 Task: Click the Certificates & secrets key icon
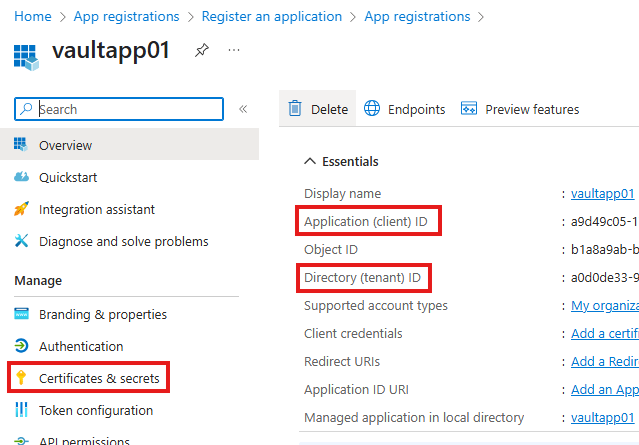(x=21, y=378)
